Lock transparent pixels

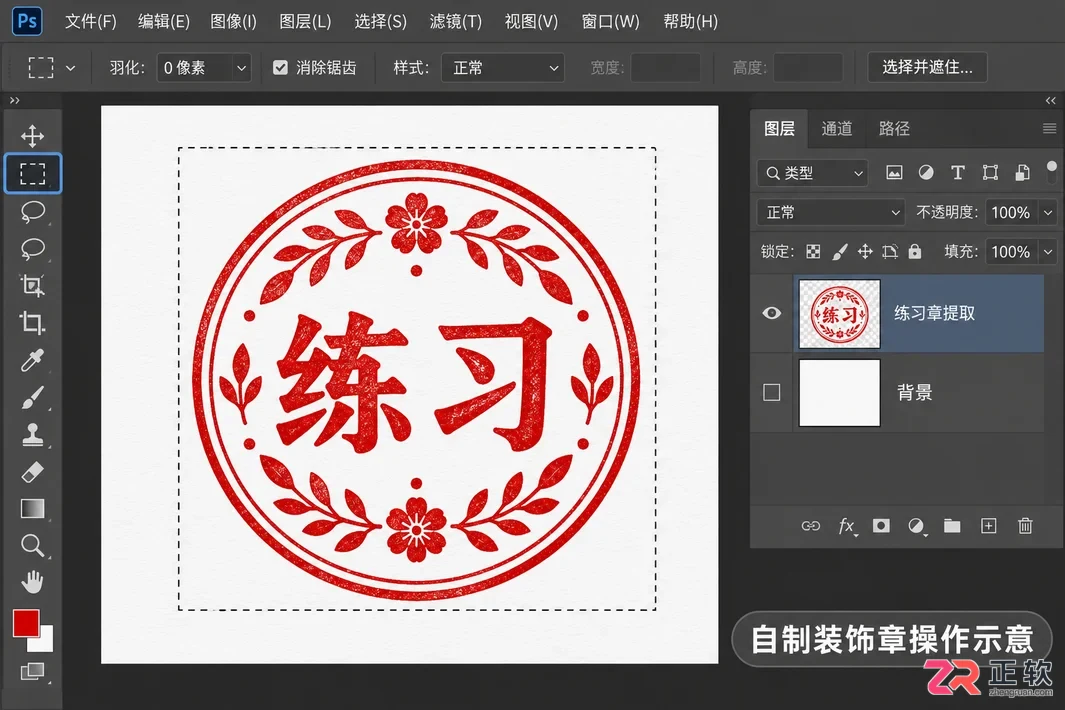(813, 252)
